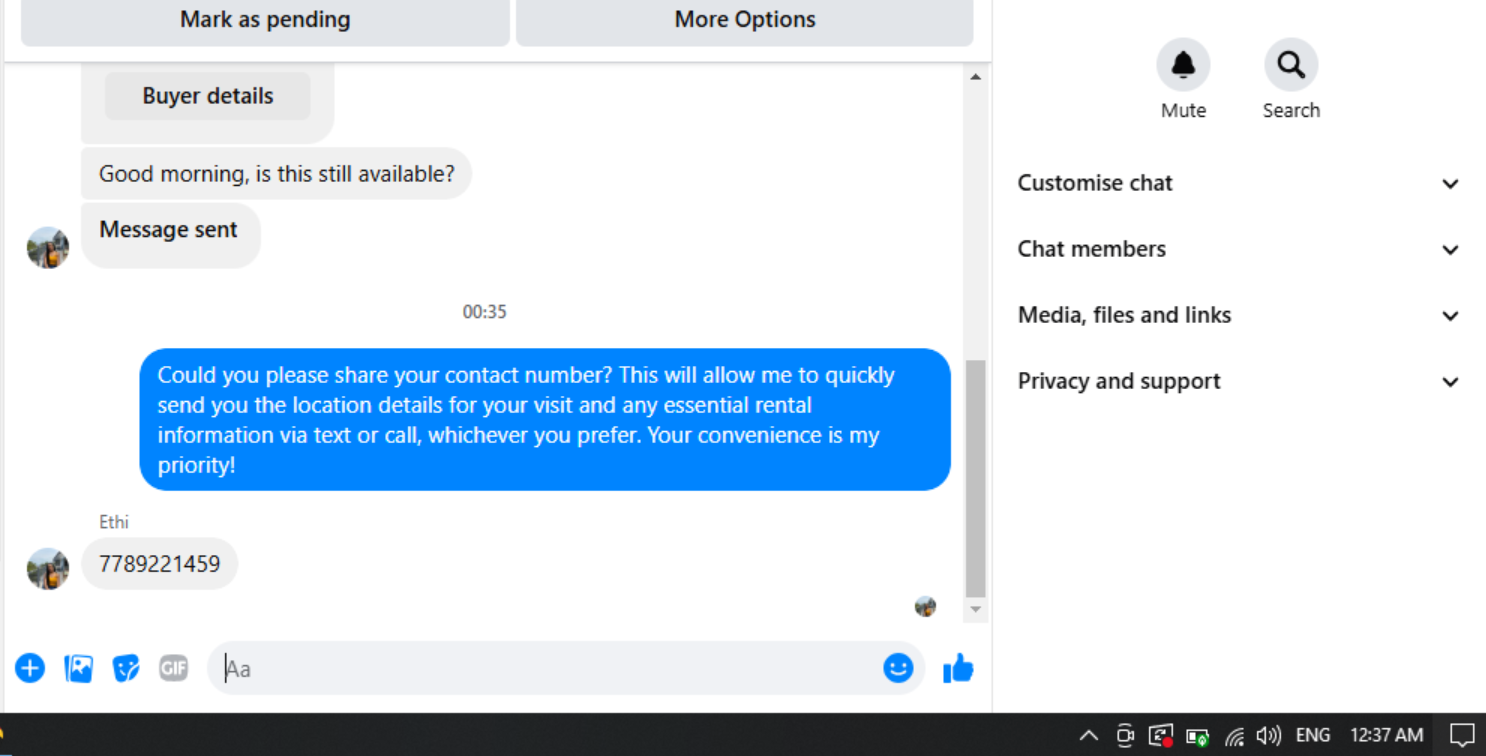1486x756 pixels.
Task: Open More Options for the listing
Action: (x=745, y=20)
